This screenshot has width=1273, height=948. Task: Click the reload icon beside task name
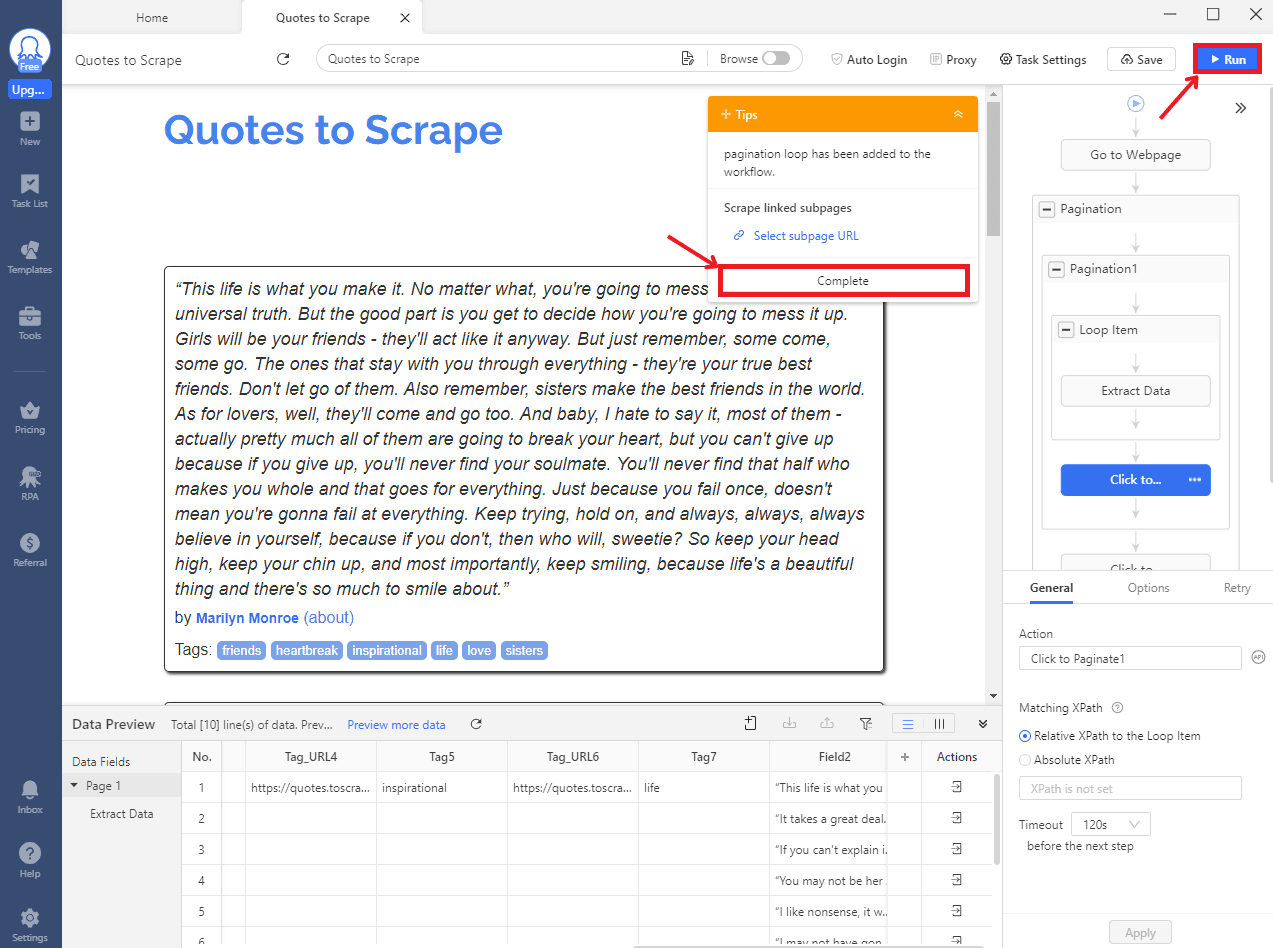(283, 59)
